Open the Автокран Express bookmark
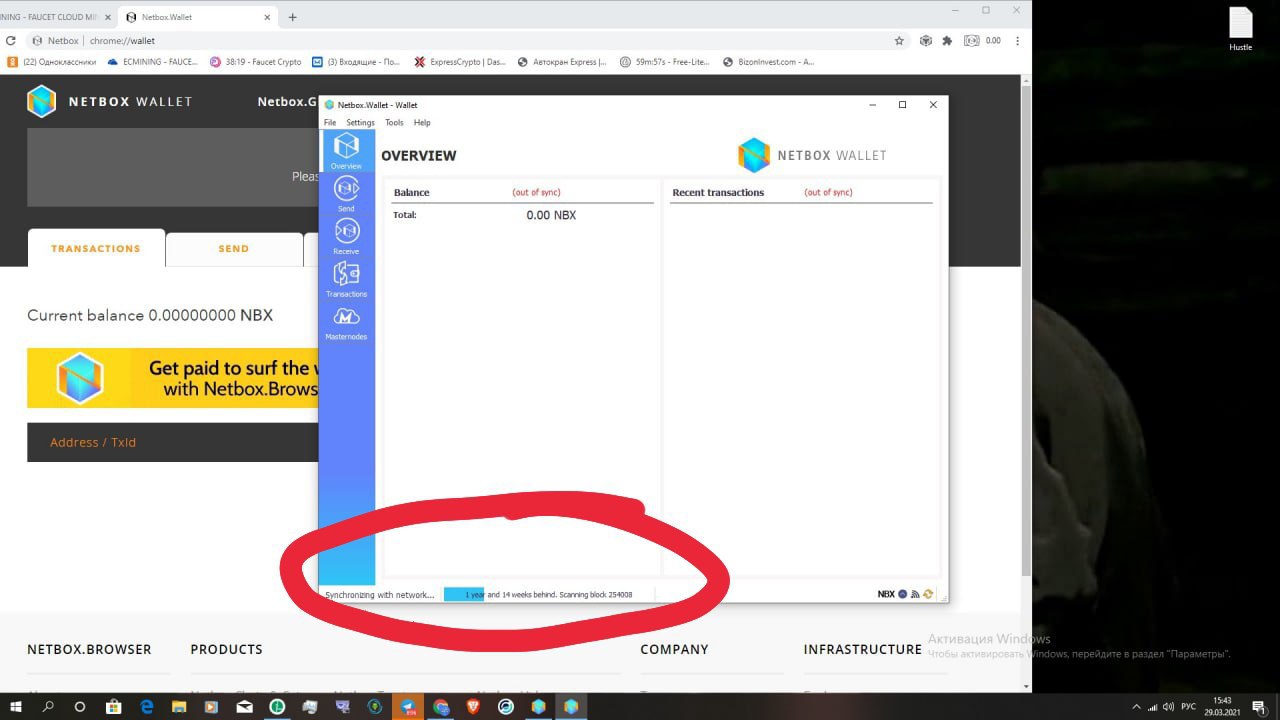The height and width of the screenshot is (720, 1280). coord(562,61)
